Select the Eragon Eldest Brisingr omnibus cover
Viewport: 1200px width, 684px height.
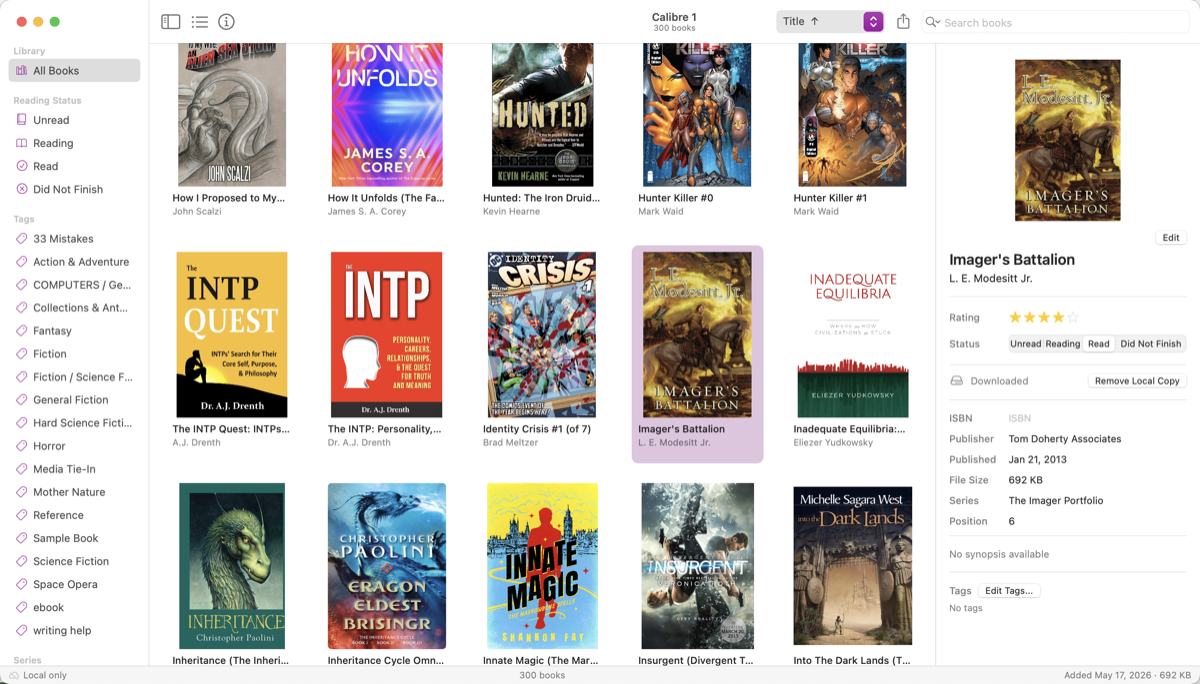pos(387,566)
